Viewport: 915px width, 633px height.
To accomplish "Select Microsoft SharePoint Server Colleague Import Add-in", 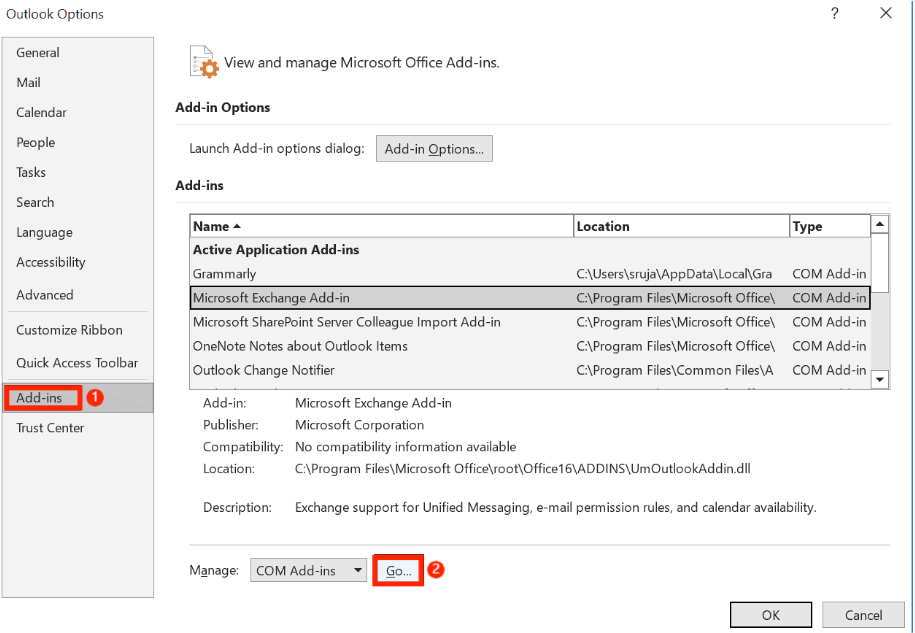I will [530, 322].
